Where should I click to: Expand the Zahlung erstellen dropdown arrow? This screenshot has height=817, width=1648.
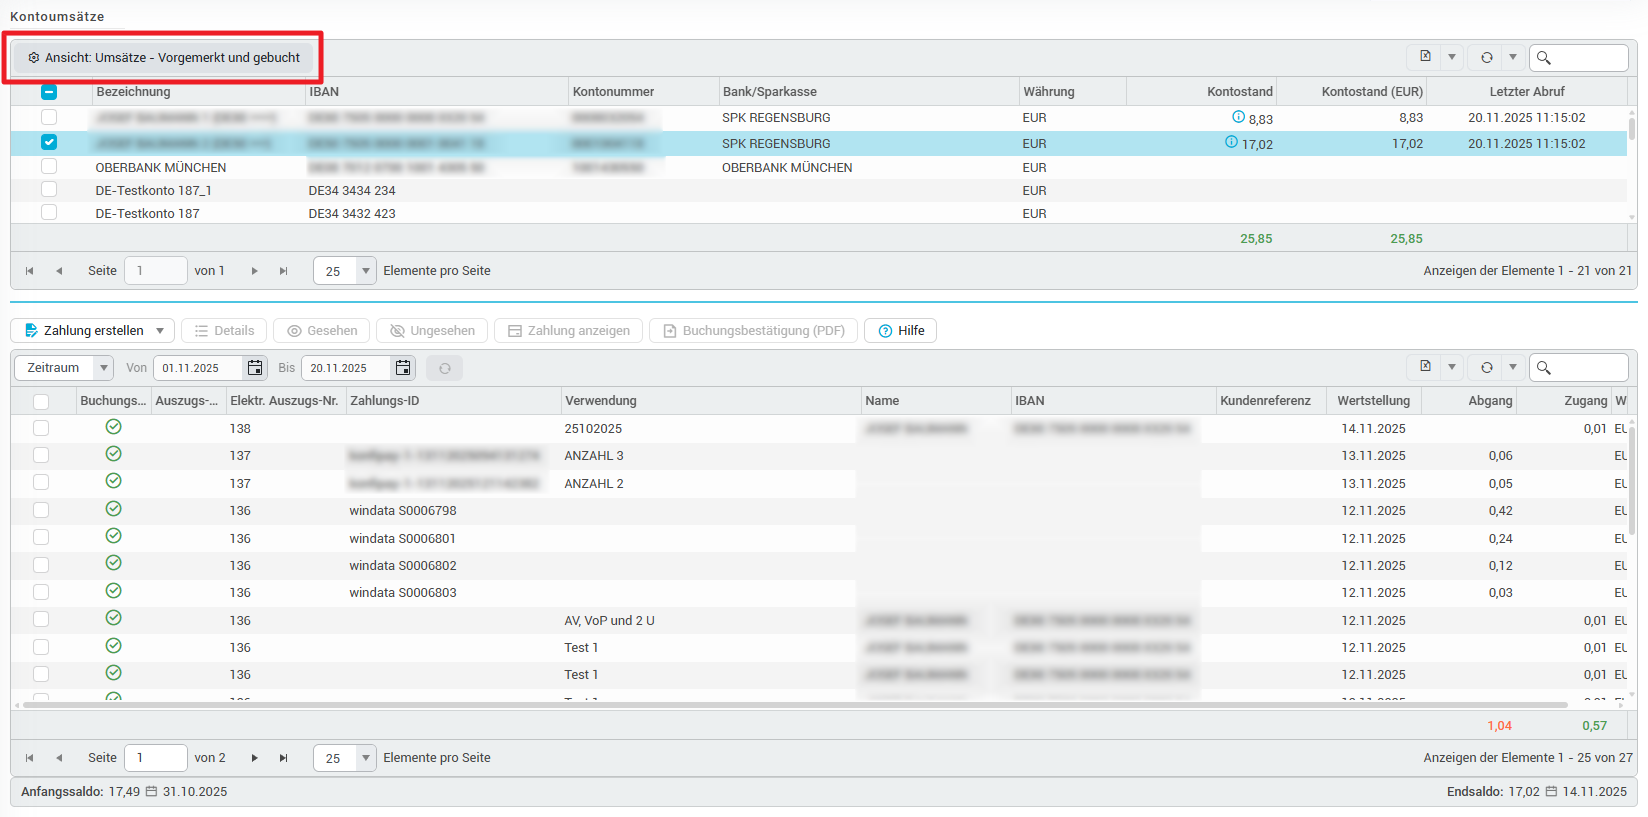(x=160, y=331)
